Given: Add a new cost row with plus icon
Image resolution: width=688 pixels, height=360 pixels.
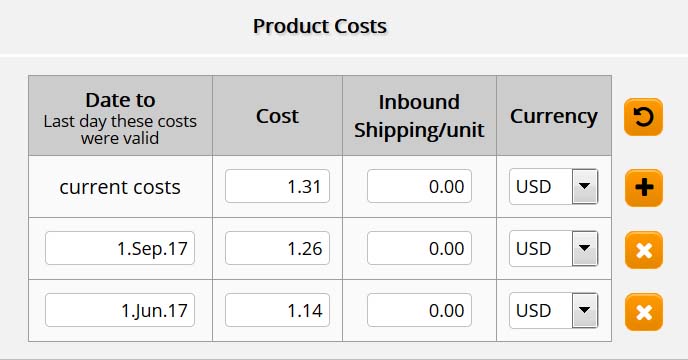Looking at the screenshot, I should pyautogui.click(x=643, y=188).
